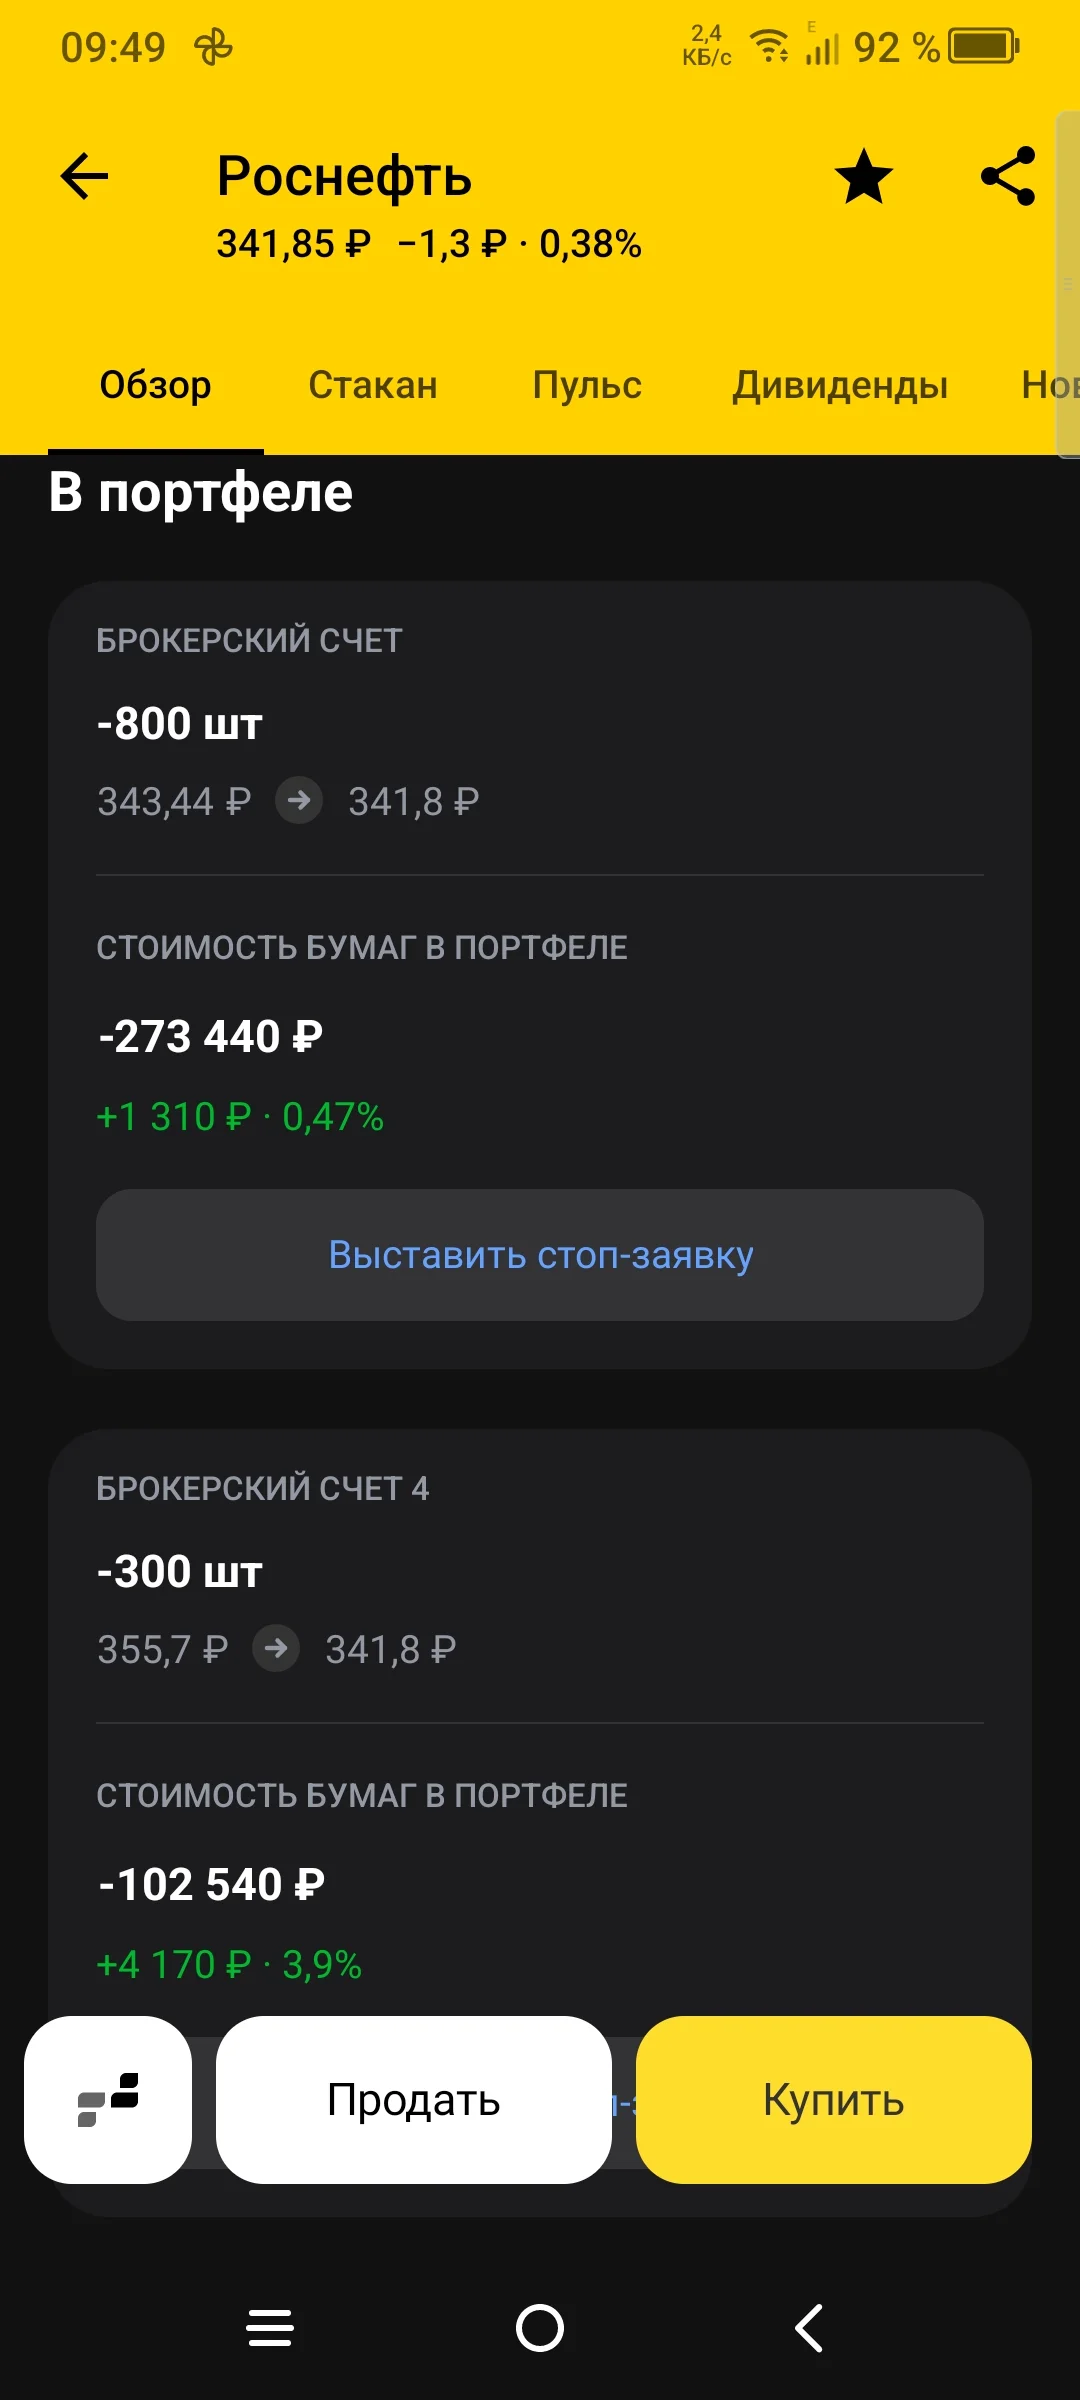Tap the Роснефть price header 341,85 ₽
This screenshot has height=2400, width=1080.
point(294,244)
